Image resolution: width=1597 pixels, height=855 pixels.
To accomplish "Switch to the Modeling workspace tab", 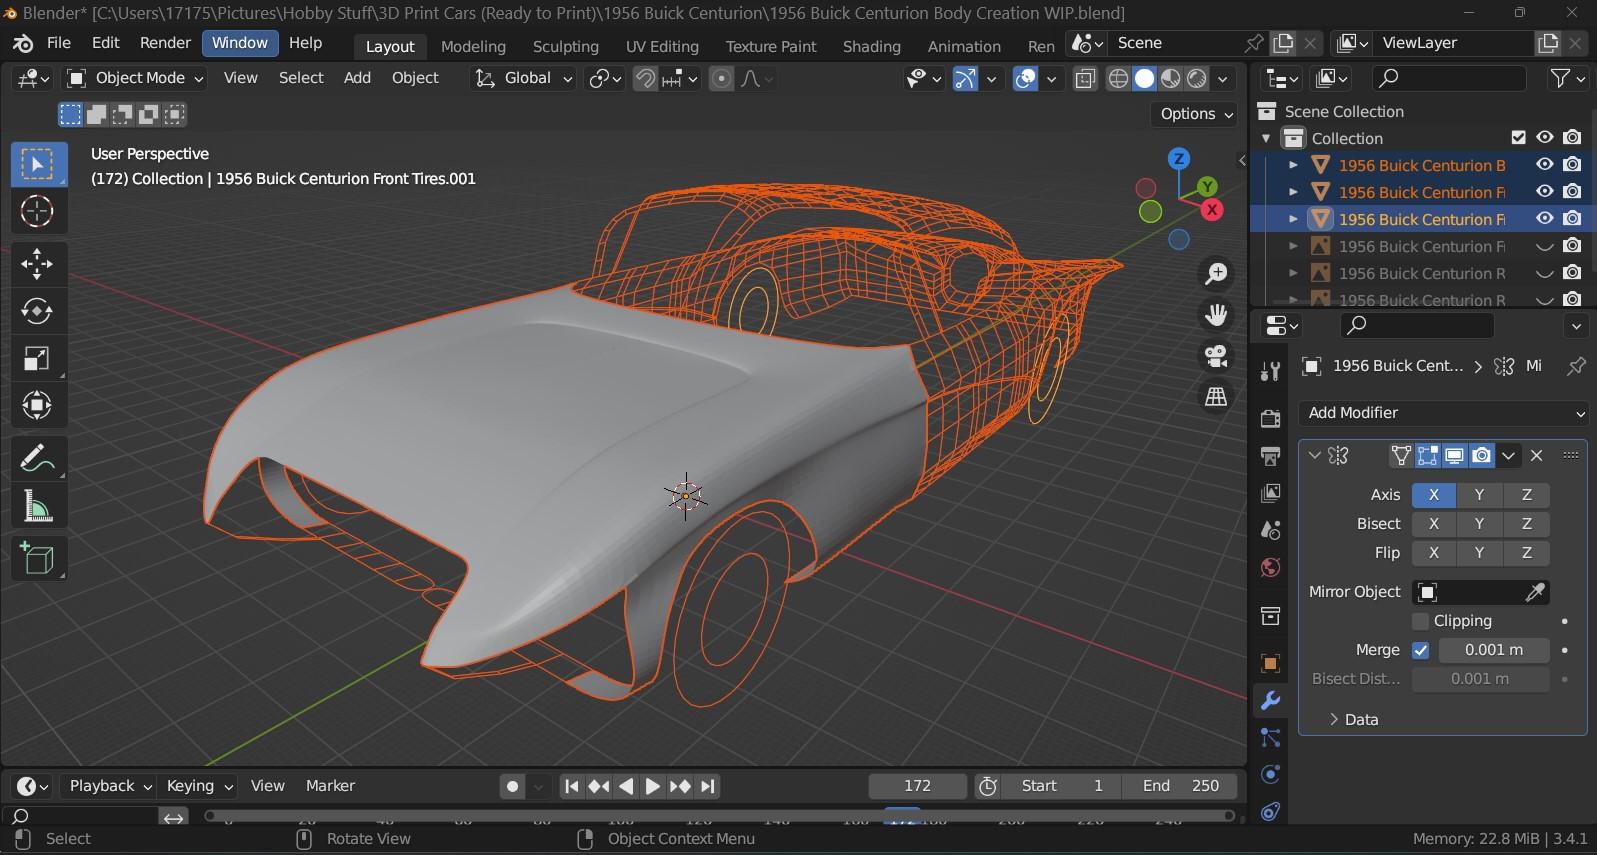I will 473,46.
